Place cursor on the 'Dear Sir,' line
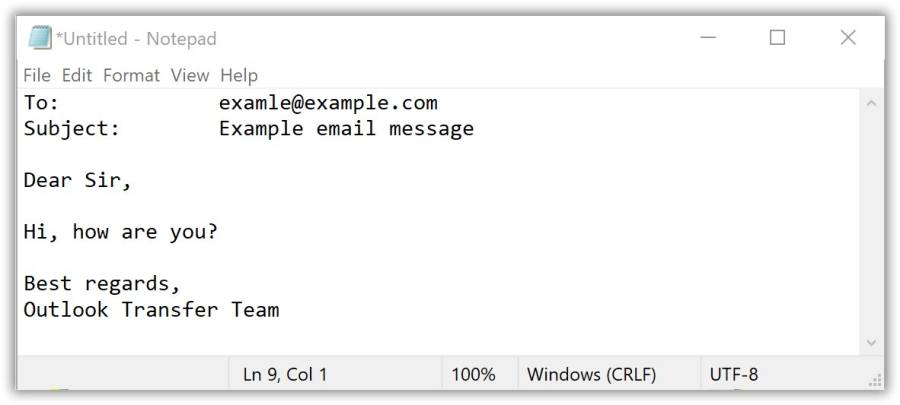Screen dimensions: 900x405 coord(77,180)
